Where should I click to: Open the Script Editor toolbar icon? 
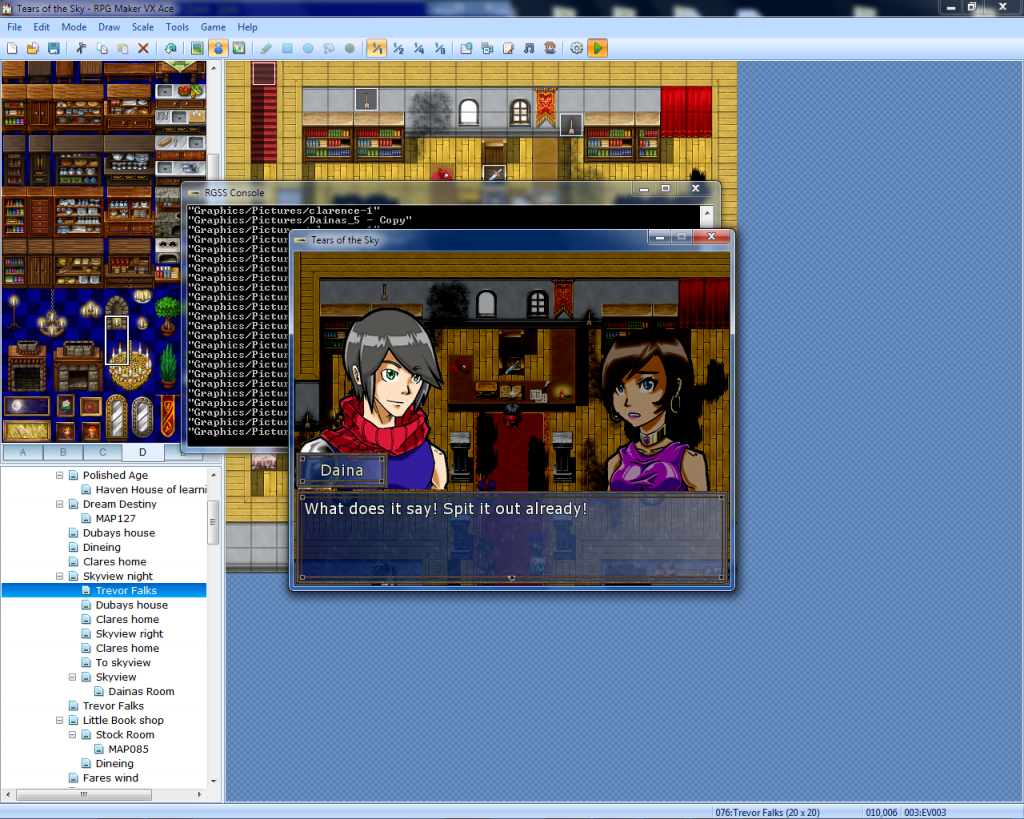tap(508, 48)
